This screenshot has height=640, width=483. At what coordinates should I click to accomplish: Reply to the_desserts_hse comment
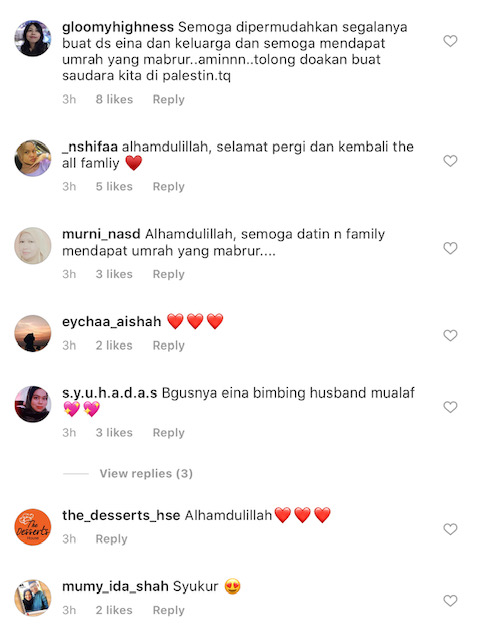click(111, 539)
